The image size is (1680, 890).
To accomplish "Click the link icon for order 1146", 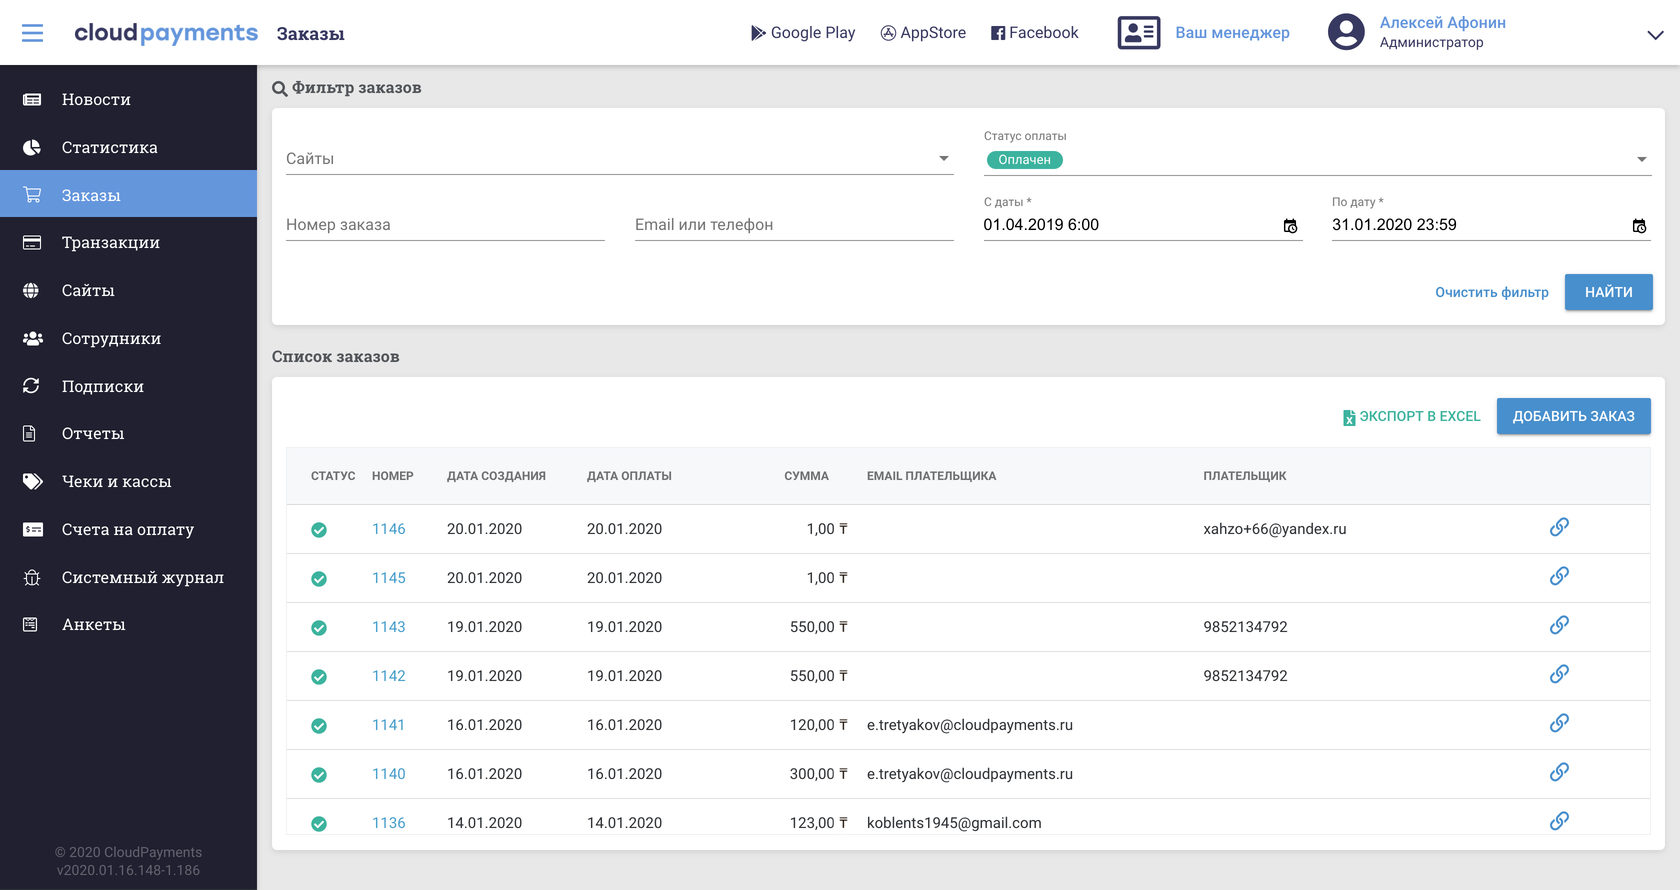I will pos(1559,527).
